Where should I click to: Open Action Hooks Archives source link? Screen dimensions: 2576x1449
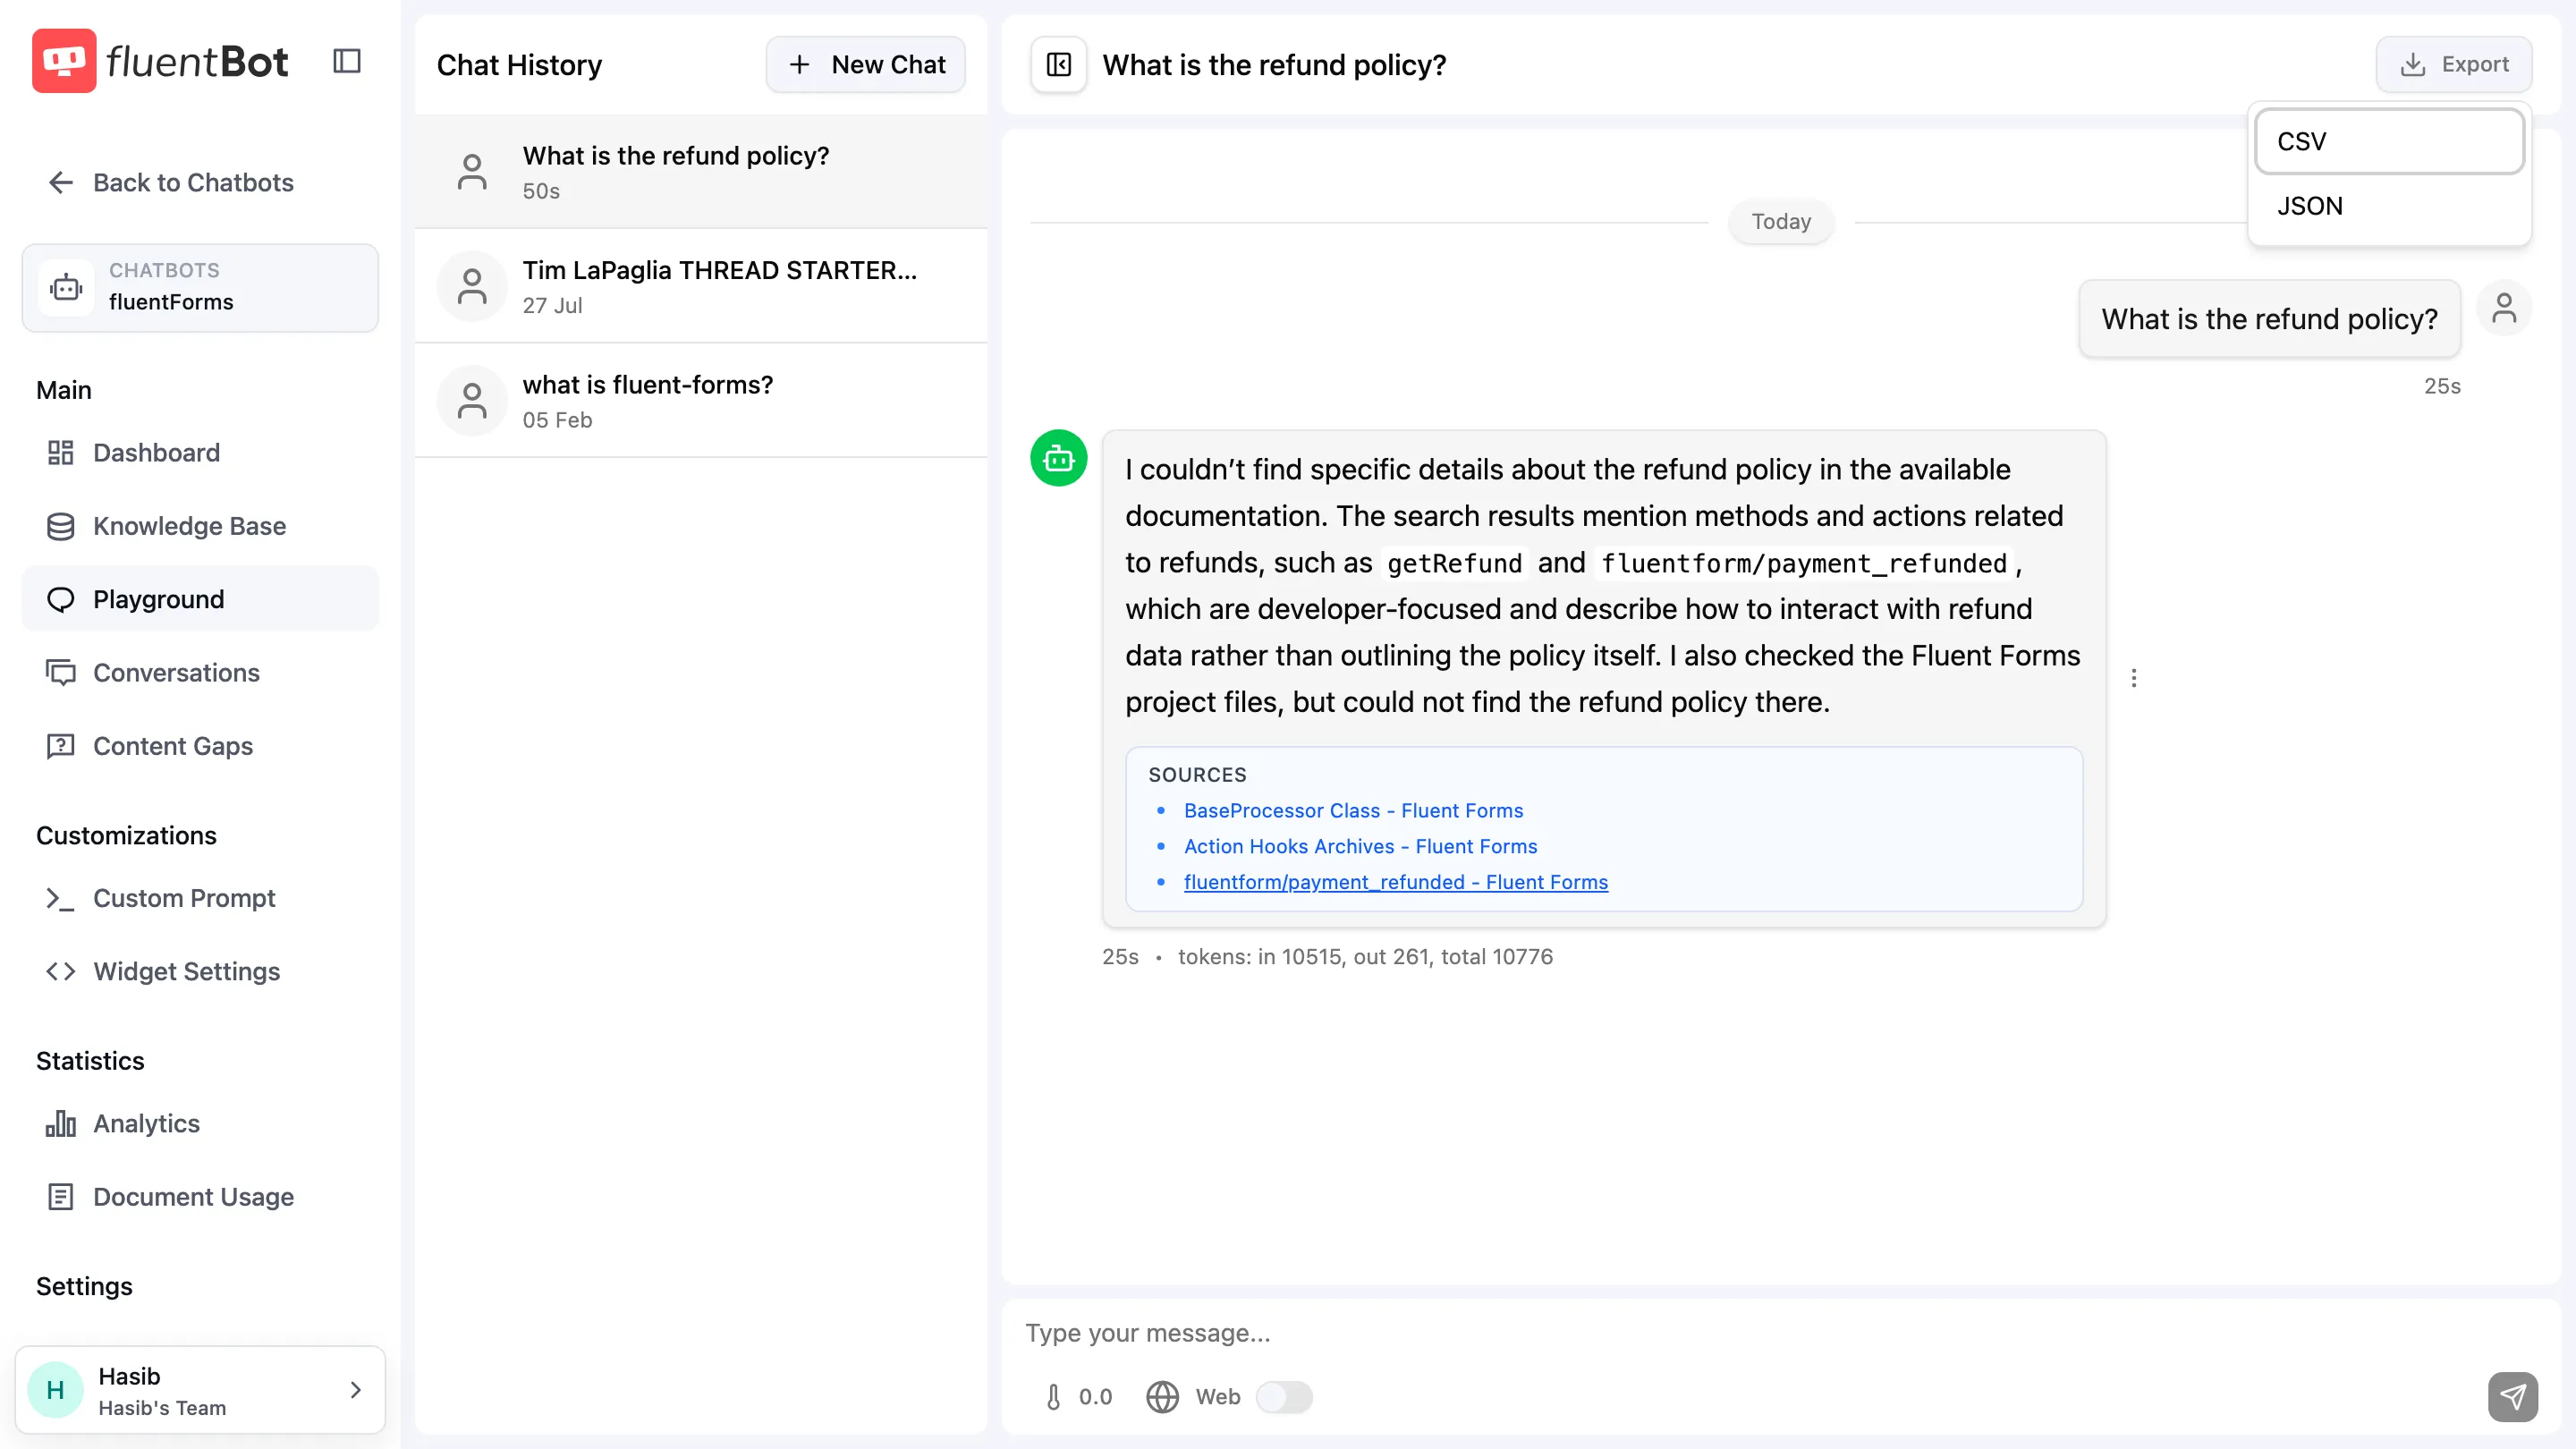(1360, 846)
